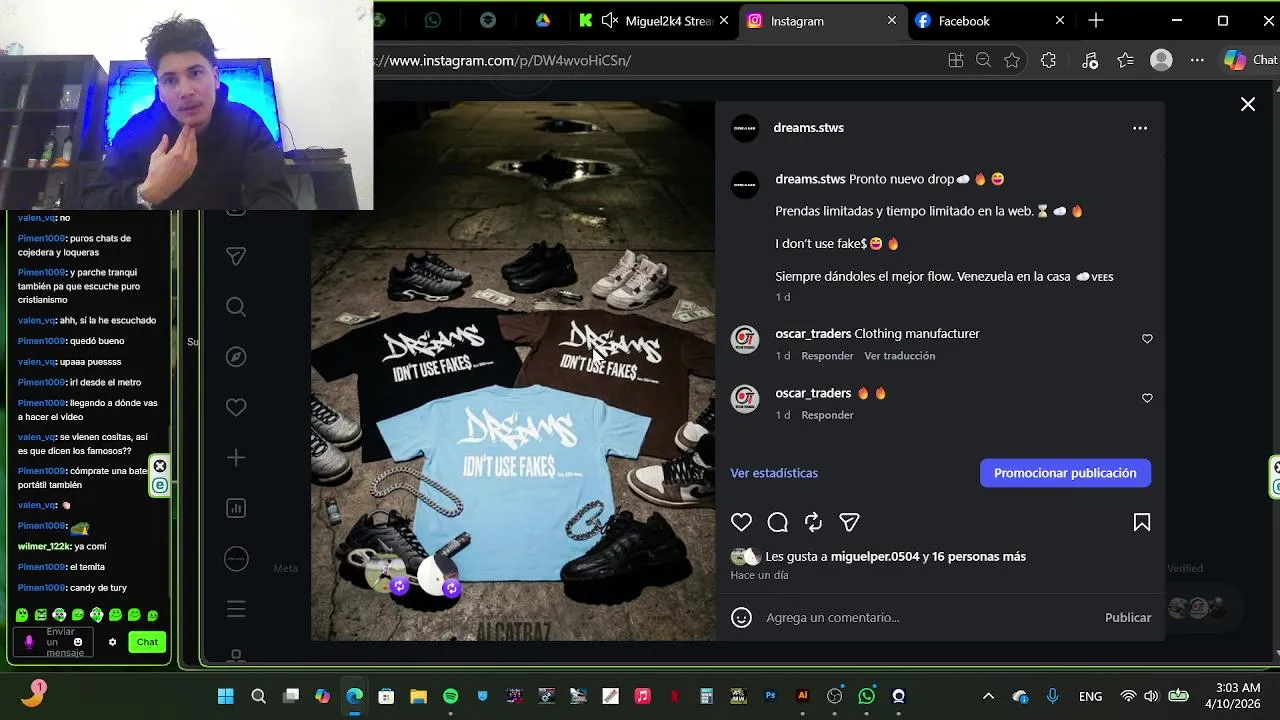Viewport: 1280px width, 720px height.
Task: Open the Google Drive pinned tab
Action: pos(542,21)
